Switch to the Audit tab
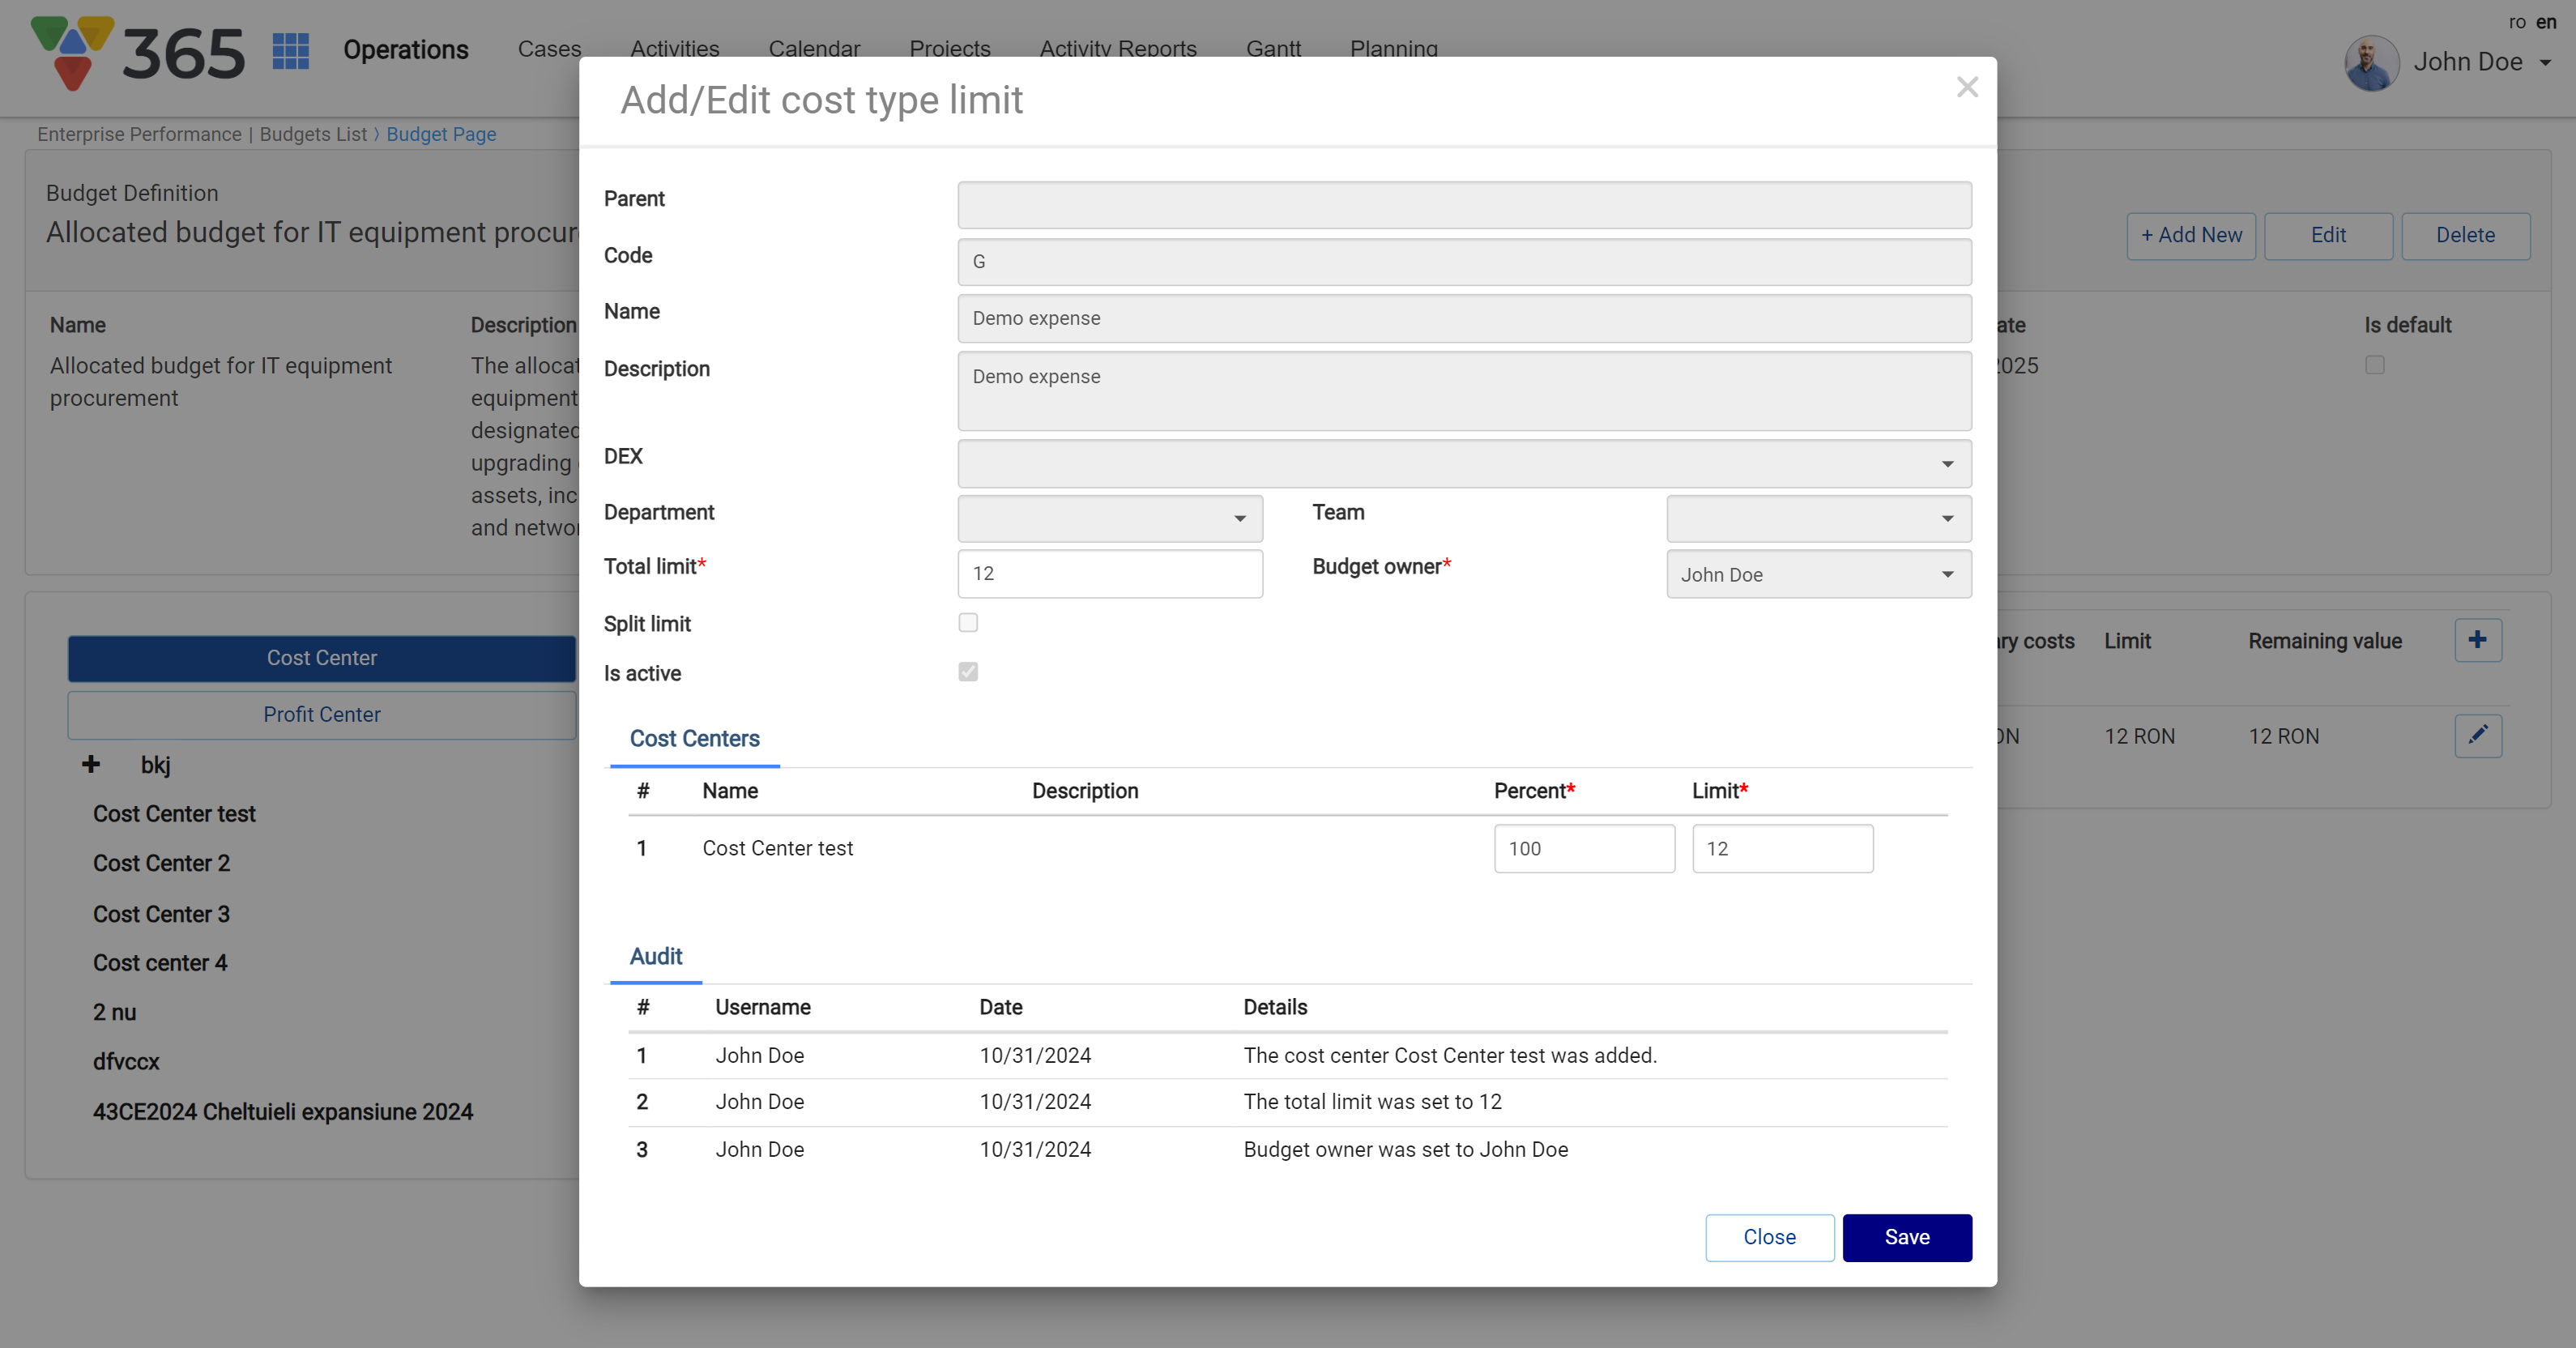Viewport: 2576px width, 1348px height. coord(655,957)
